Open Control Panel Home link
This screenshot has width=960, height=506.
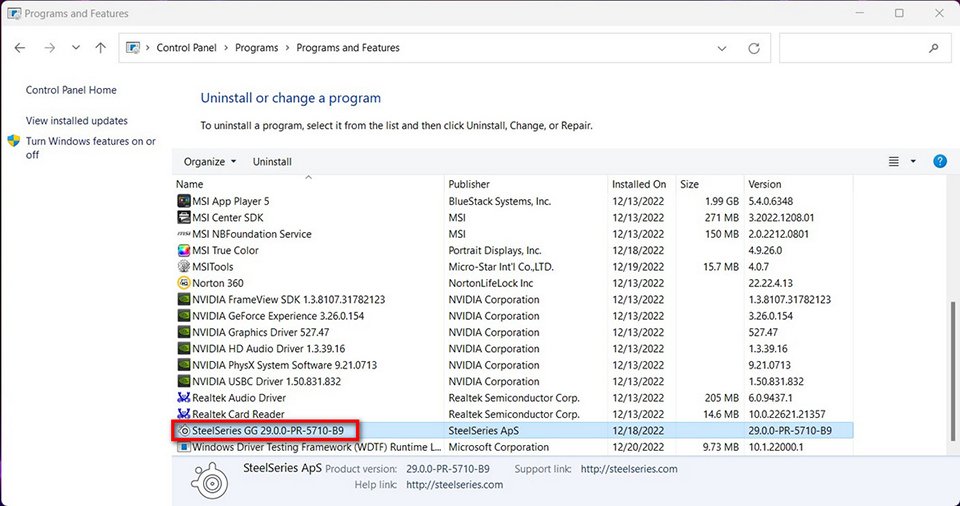[71, 90]
